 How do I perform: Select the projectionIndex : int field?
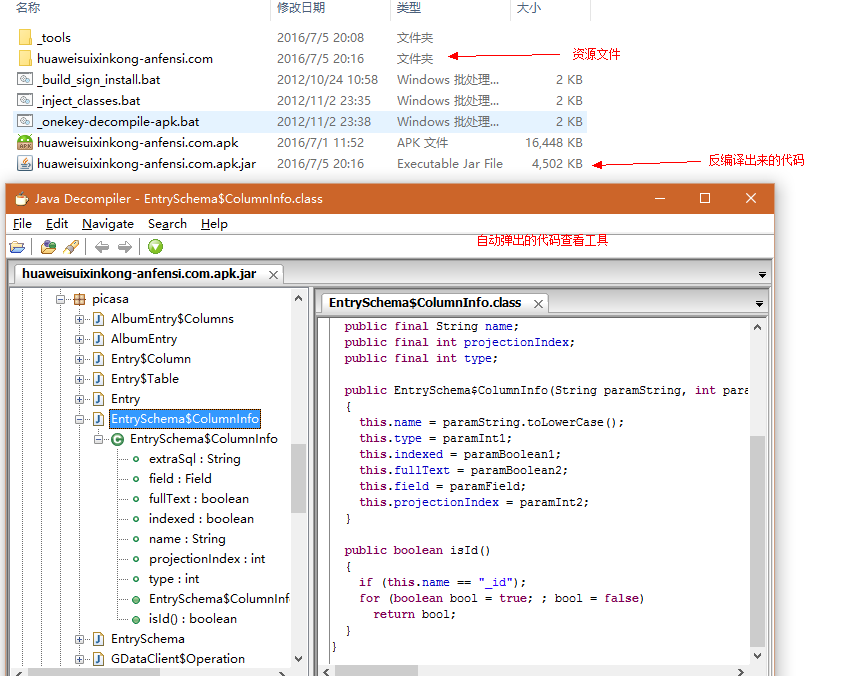[x=207, y=559]
